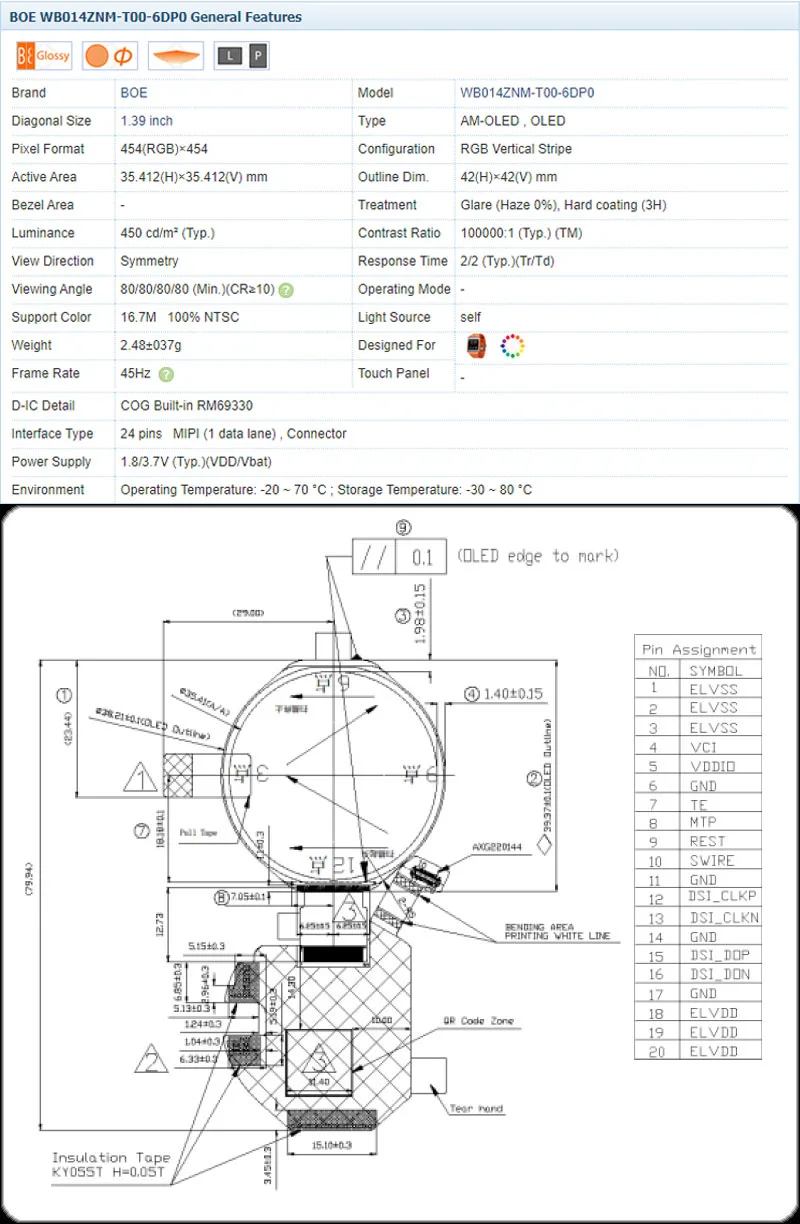This screenshot has width=800, height=1224.
Task: Open the BOE brand link
Action: tap(134, 93)
